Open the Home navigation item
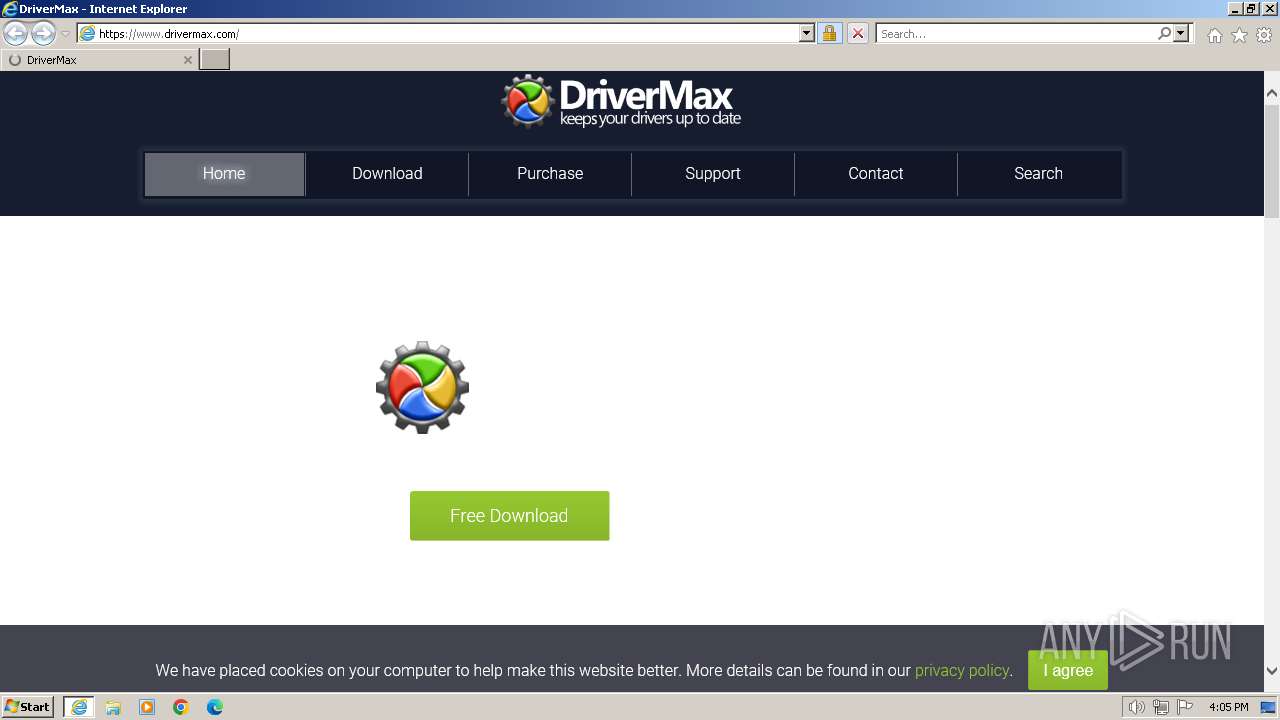 [224, 174]
